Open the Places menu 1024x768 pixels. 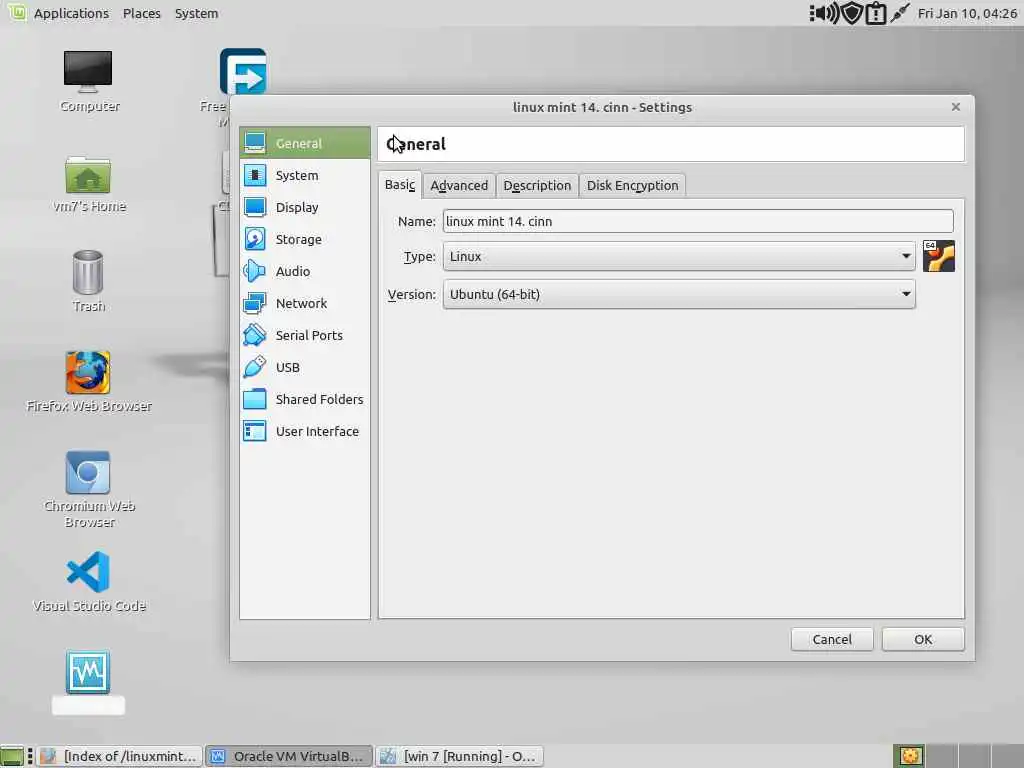[142, 13]
